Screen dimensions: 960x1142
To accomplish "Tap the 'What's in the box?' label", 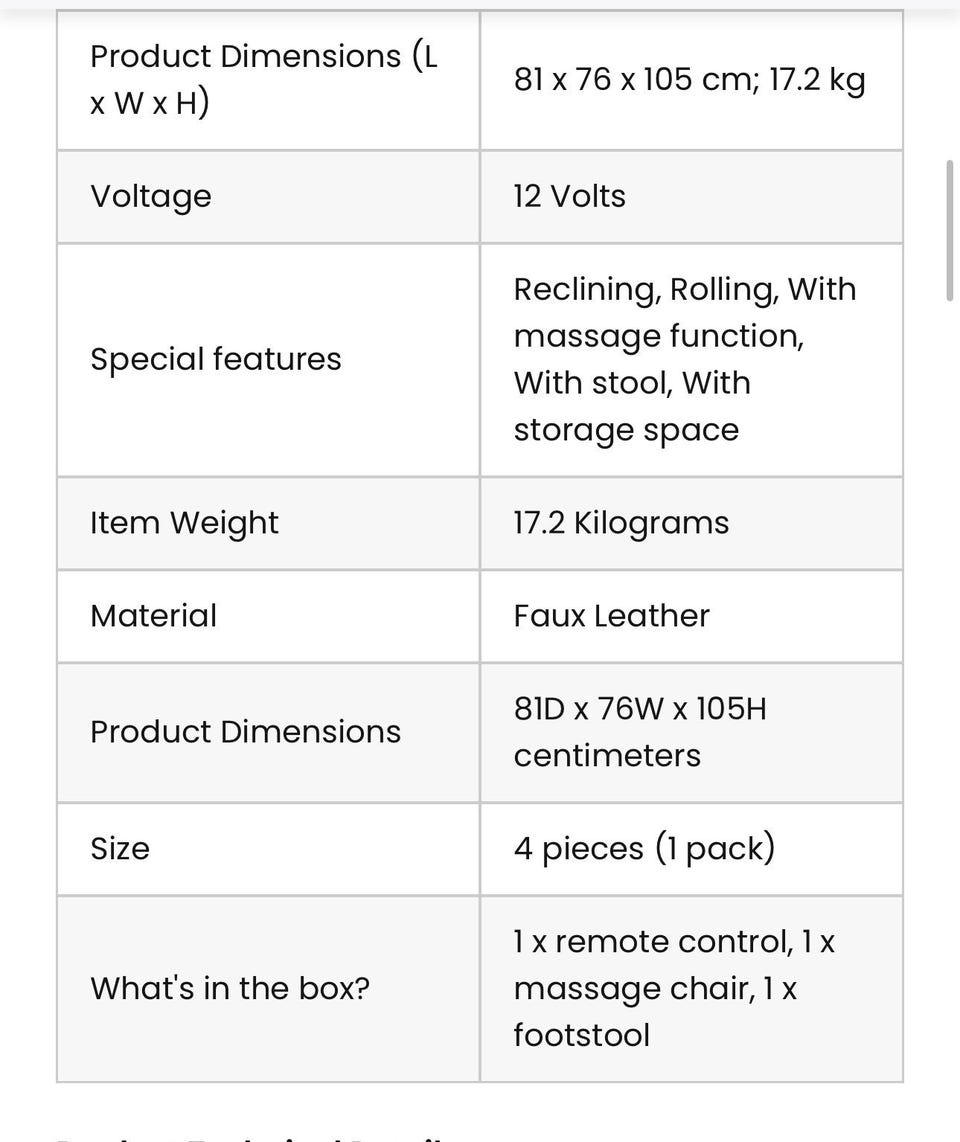I will (x=230, y=988).
